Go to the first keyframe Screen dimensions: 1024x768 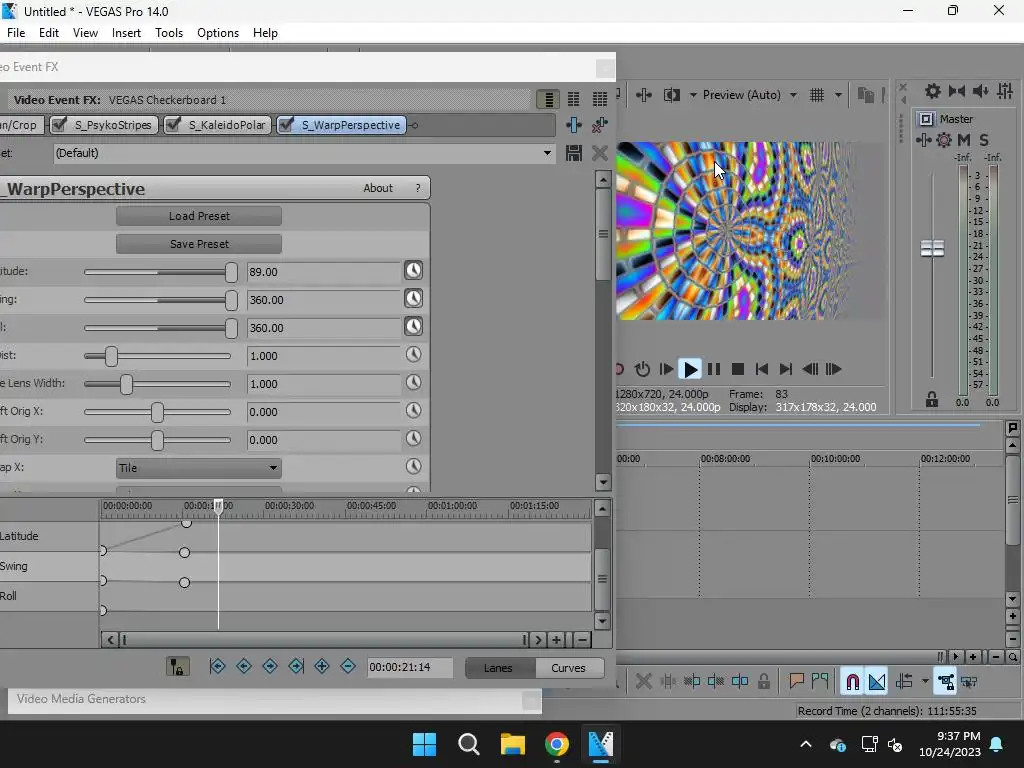[x=217, y=666]
